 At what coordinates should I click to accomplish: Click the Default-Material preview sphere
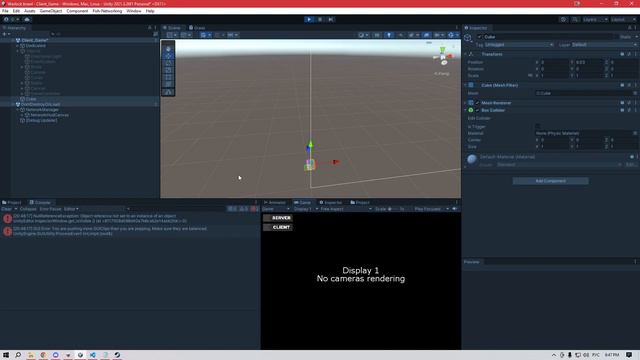point(472,159)
